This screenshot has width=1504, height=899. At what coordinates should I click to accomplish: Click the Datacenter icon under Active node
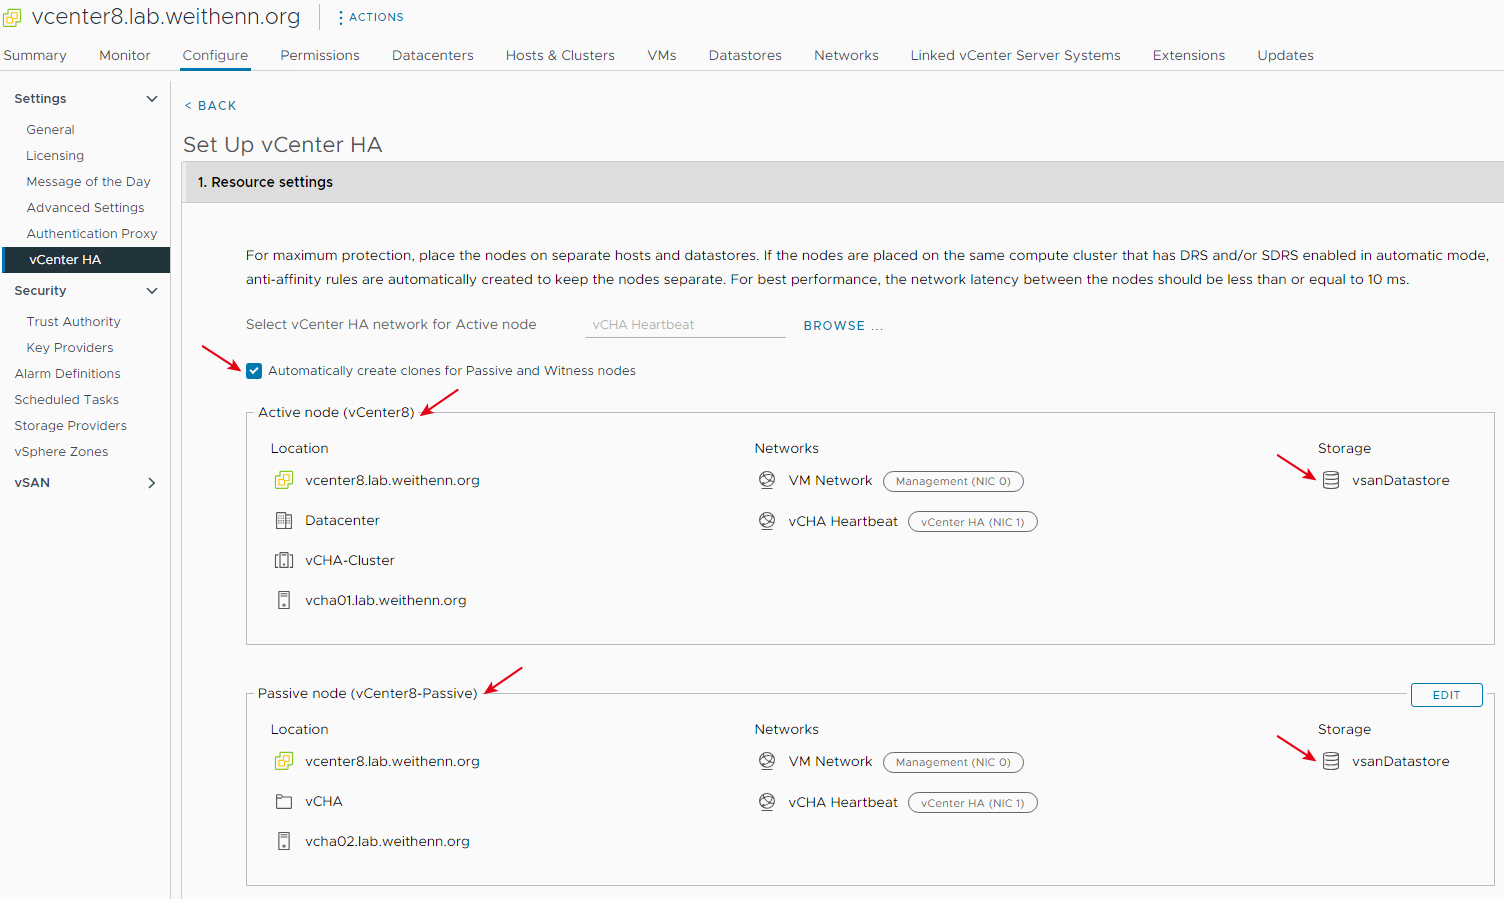point(284,520)
